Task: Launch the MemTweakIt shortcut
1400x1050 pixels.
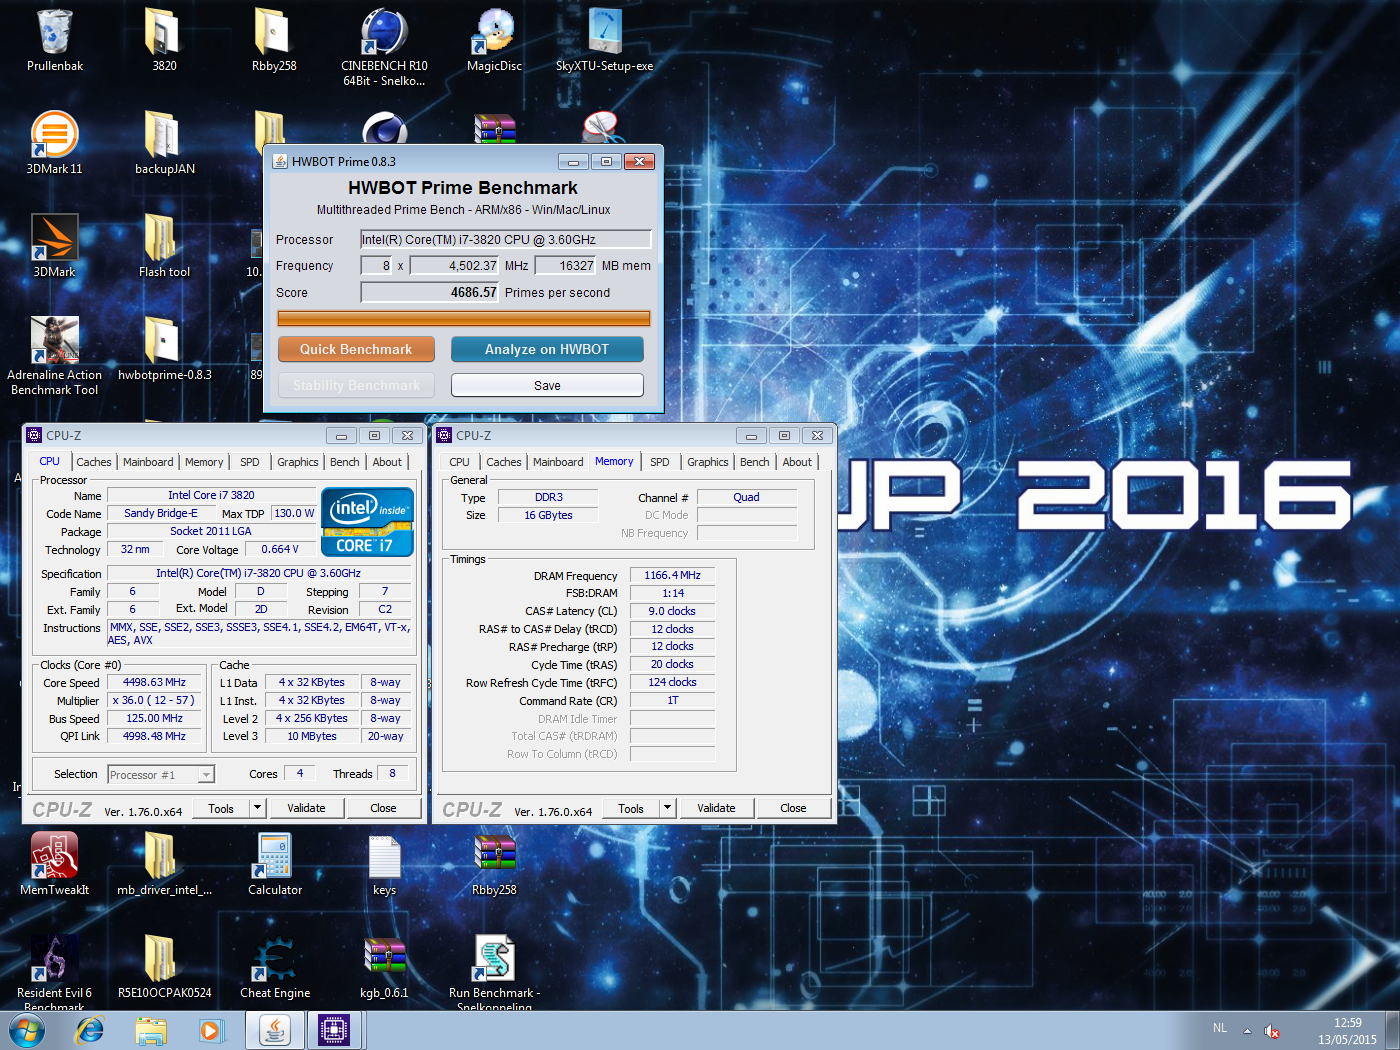Action: pos(55,864)
